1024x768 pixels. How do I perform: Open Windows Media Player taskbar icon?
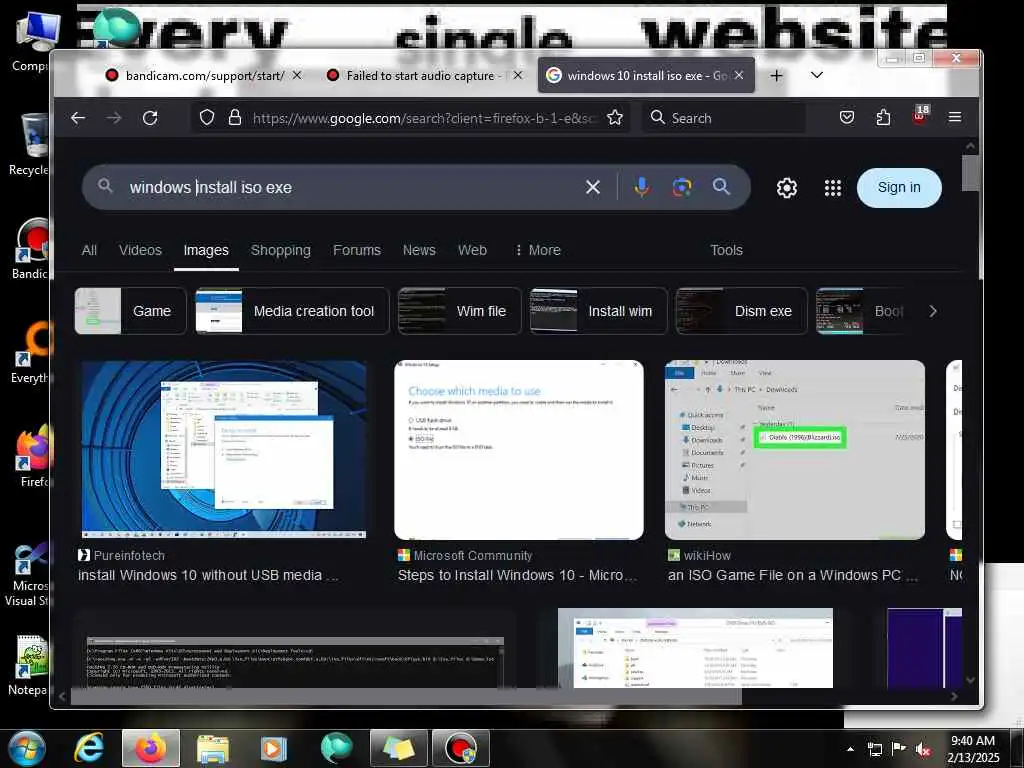pos(274,748)
